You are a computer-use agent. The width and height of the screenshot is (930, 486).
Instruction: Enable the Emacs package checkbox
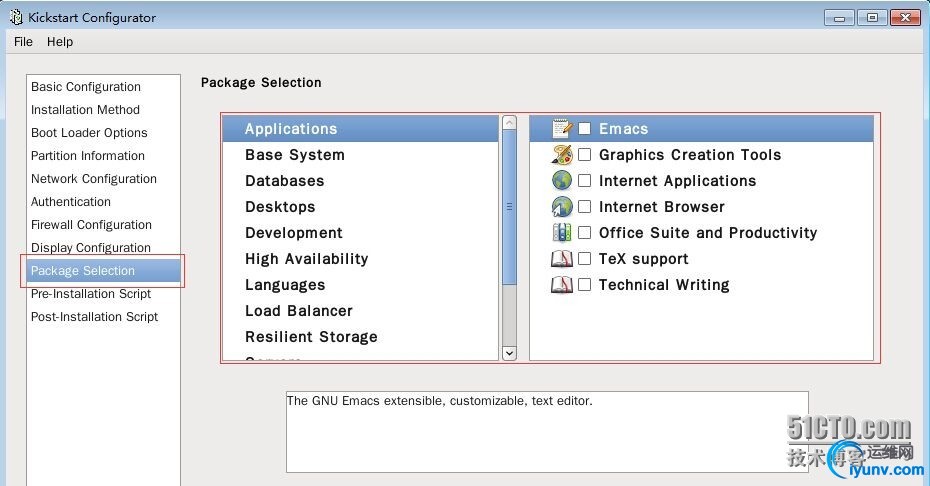click(585, 128)
